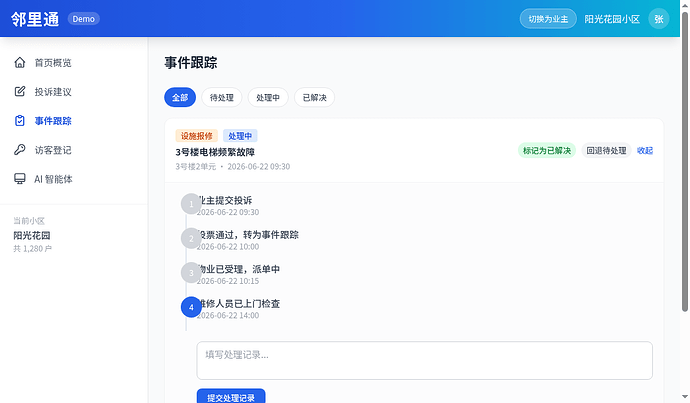Click the 物业已受理，派单中 entry
The image size is (690, 403).
239,269
